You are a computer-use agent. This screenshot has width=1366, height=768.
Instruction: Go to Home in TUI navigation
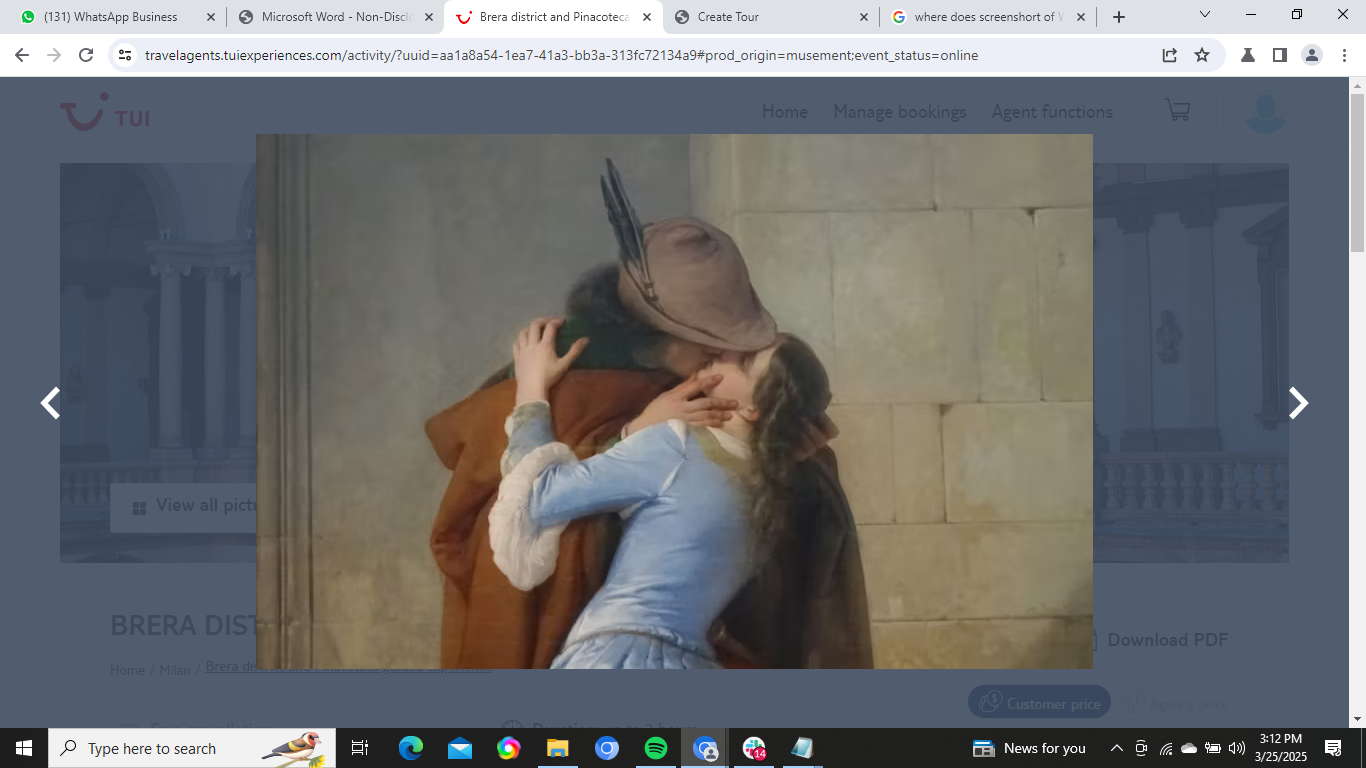pyautogui.click(x=785, y=112)
